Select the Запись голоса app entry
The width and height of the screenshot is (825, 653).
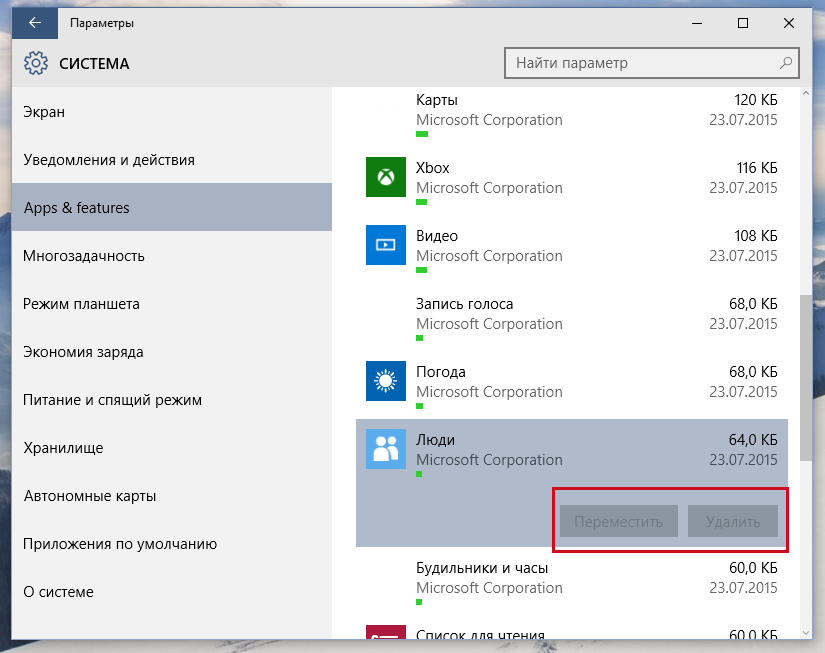tap(572, 317)
